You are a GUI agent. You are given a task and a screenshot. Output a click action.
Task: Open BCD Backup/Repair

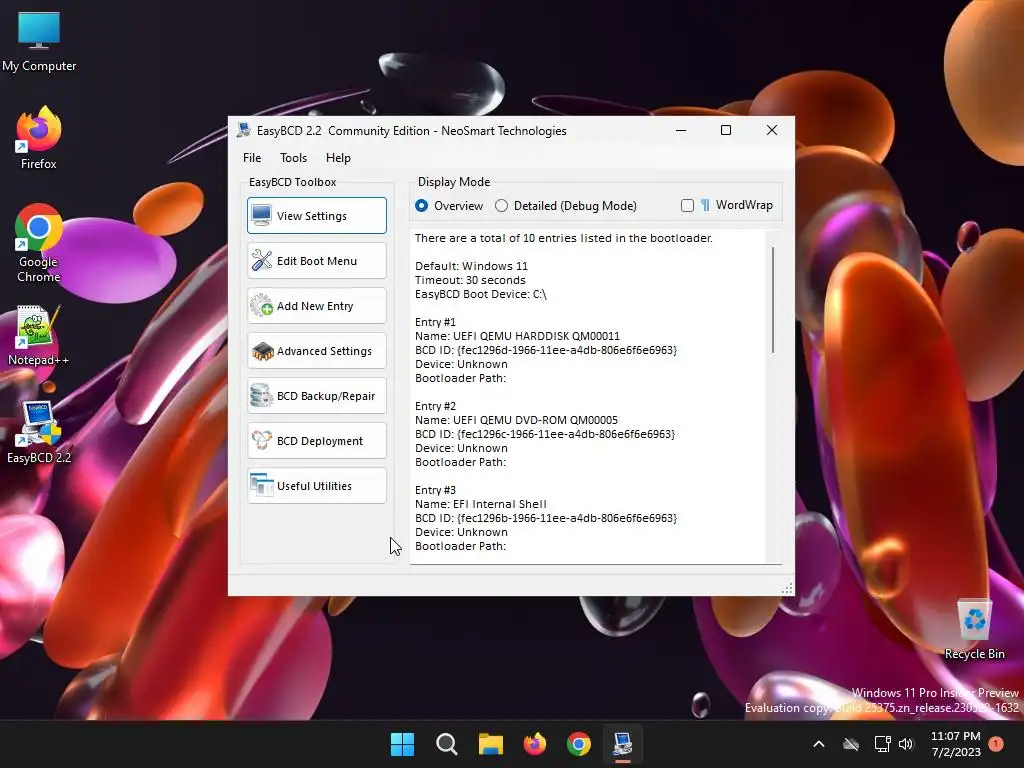(317, 396)
